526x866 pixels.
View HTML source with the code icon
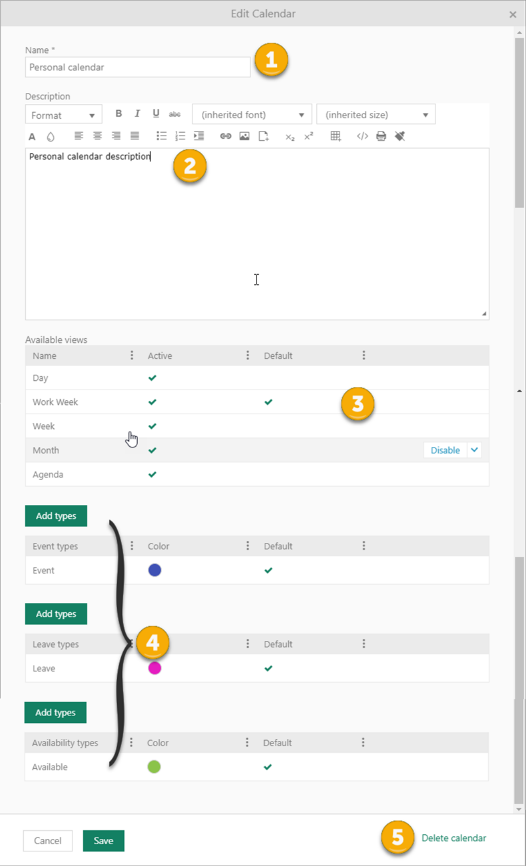362,136
